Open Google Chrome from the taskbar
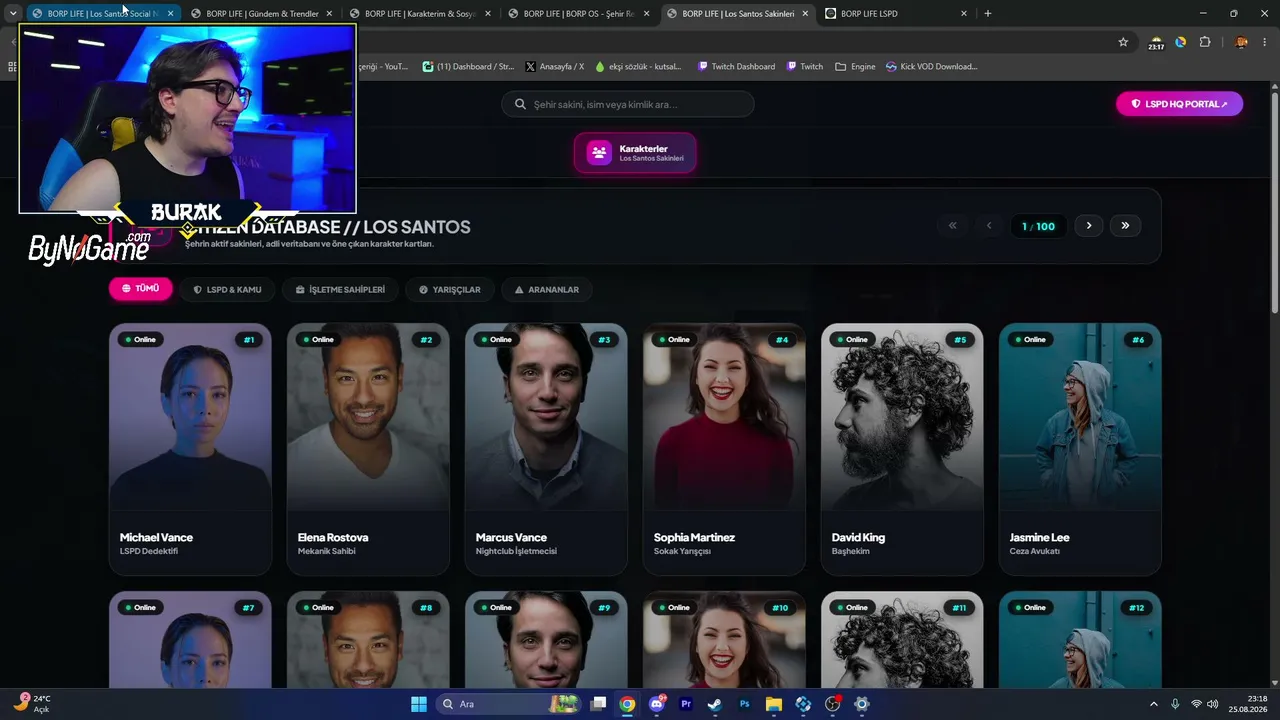Viewport: 1280px width, 720px height. coord(627,704)
